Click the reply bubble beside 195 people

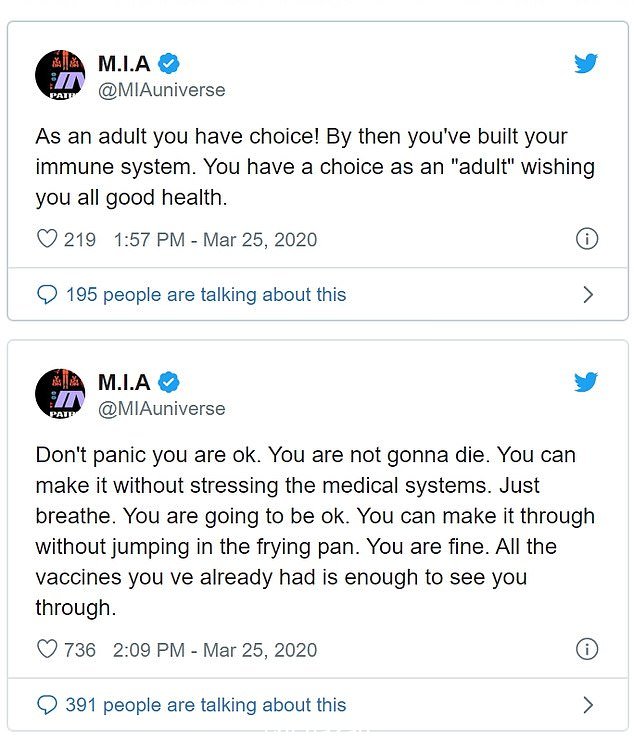(x=47, y=294)
